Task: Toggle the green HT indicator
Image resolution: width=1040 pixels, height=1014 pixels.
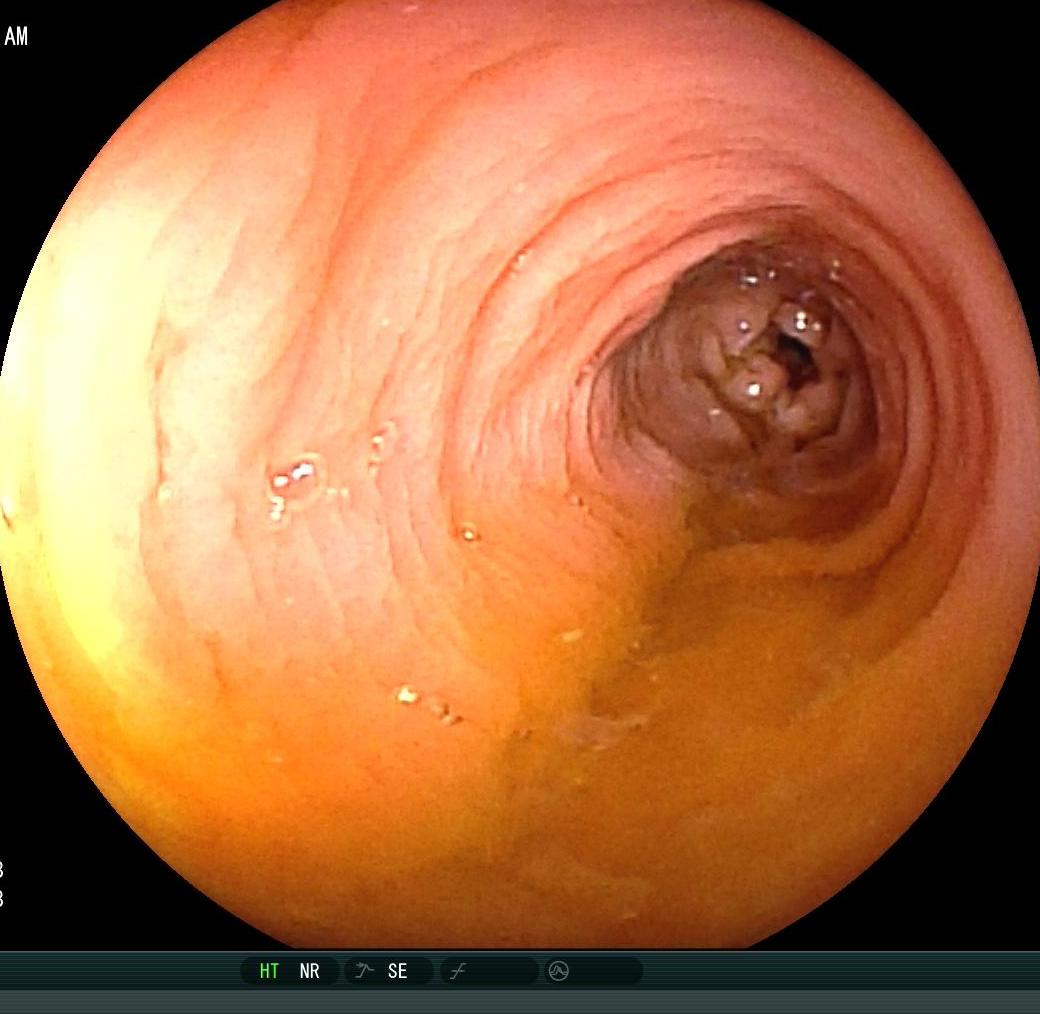Action: tap(269, 971)
